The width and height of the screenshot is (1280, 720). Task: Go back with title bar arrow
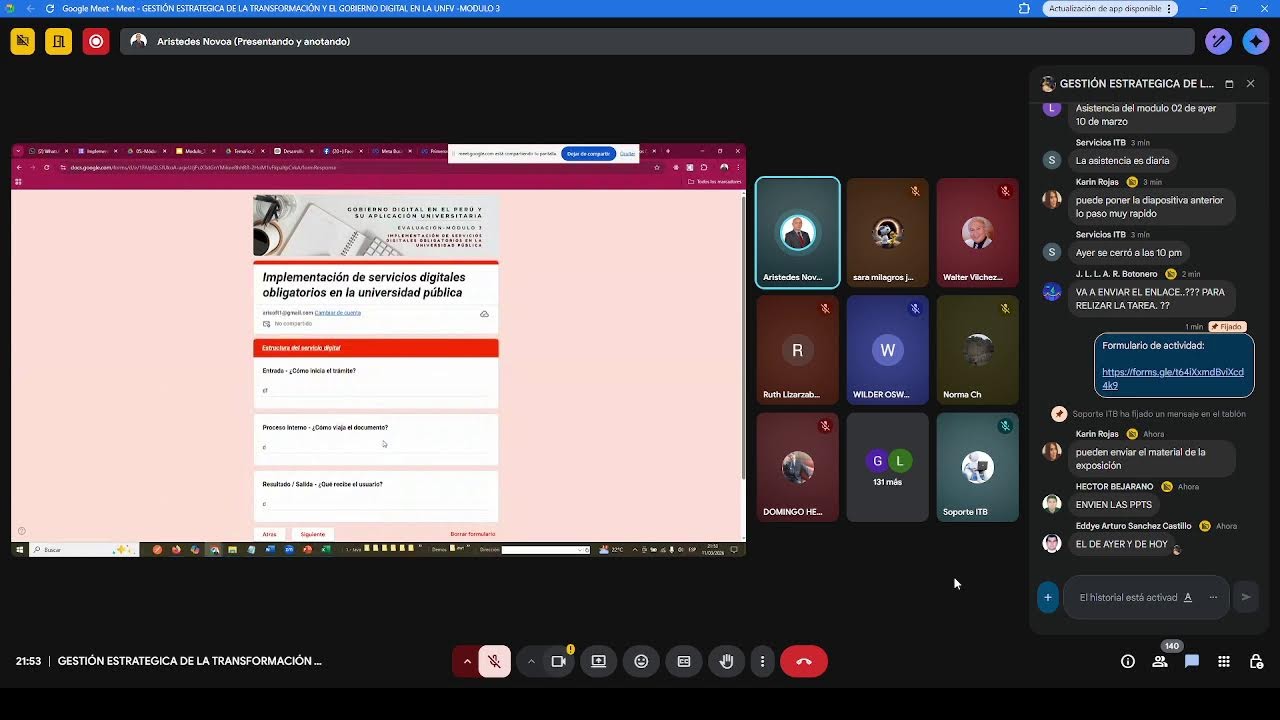pos(31,9)
